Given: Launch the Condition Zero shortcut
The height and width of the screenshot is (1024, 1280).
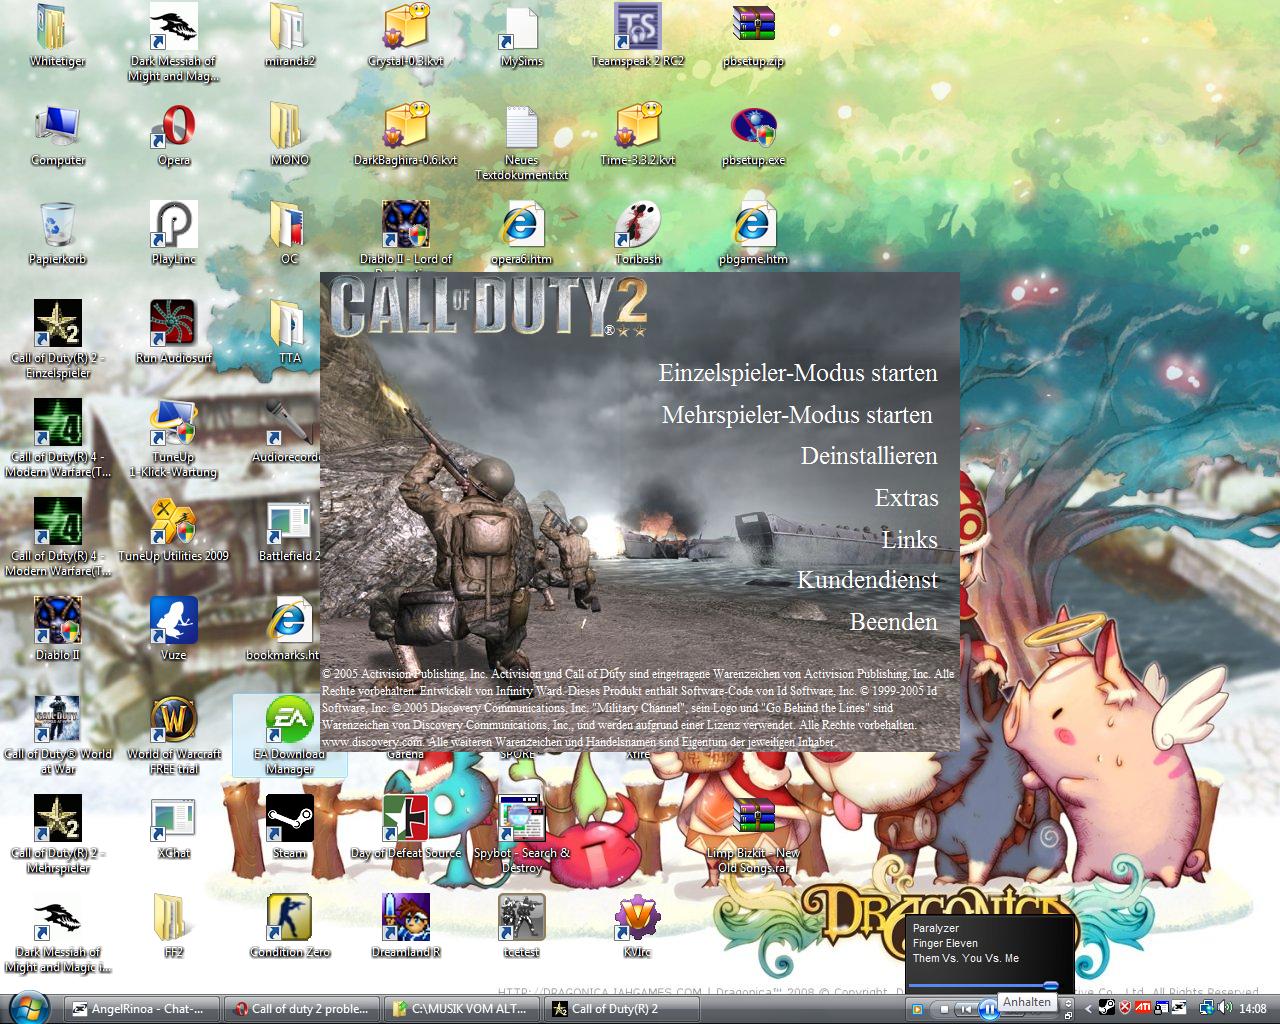Looking at the screenshot, I should 289,927.
